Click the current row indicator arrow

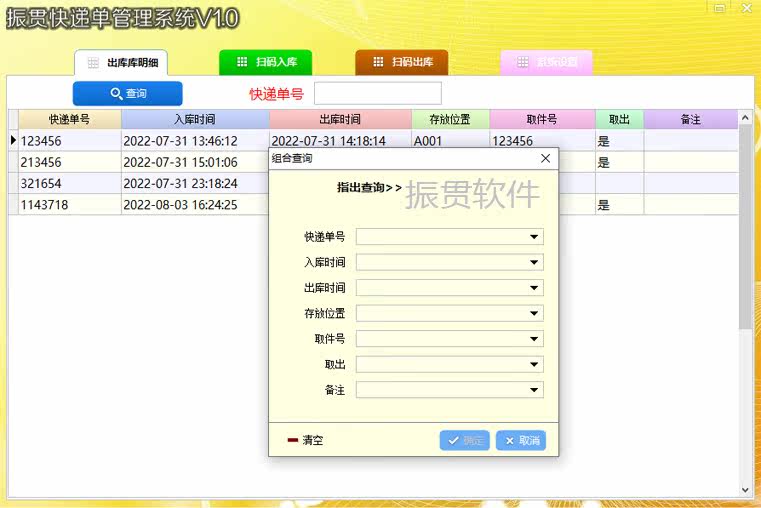(x=14, y=141)
